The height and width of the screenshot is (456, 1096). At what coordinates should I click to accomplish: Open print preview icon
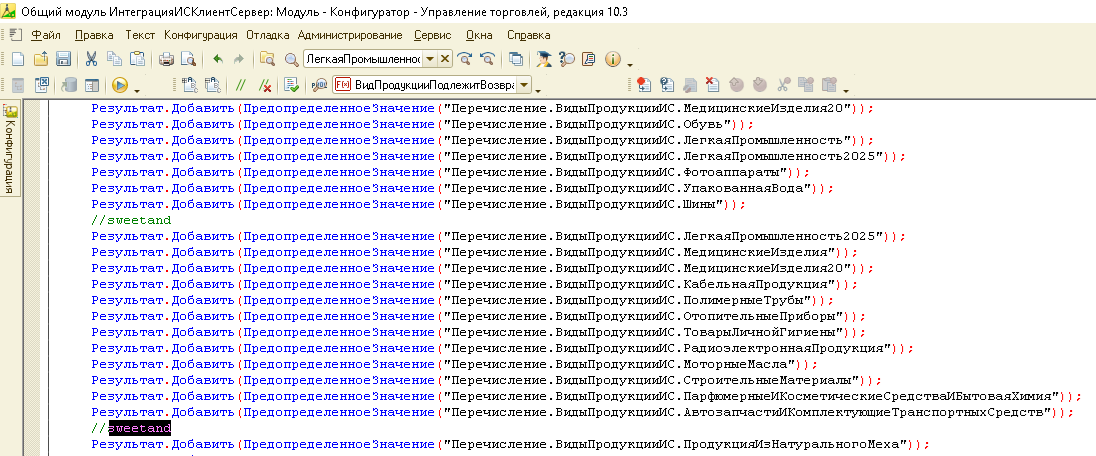[x=188, y=59]
